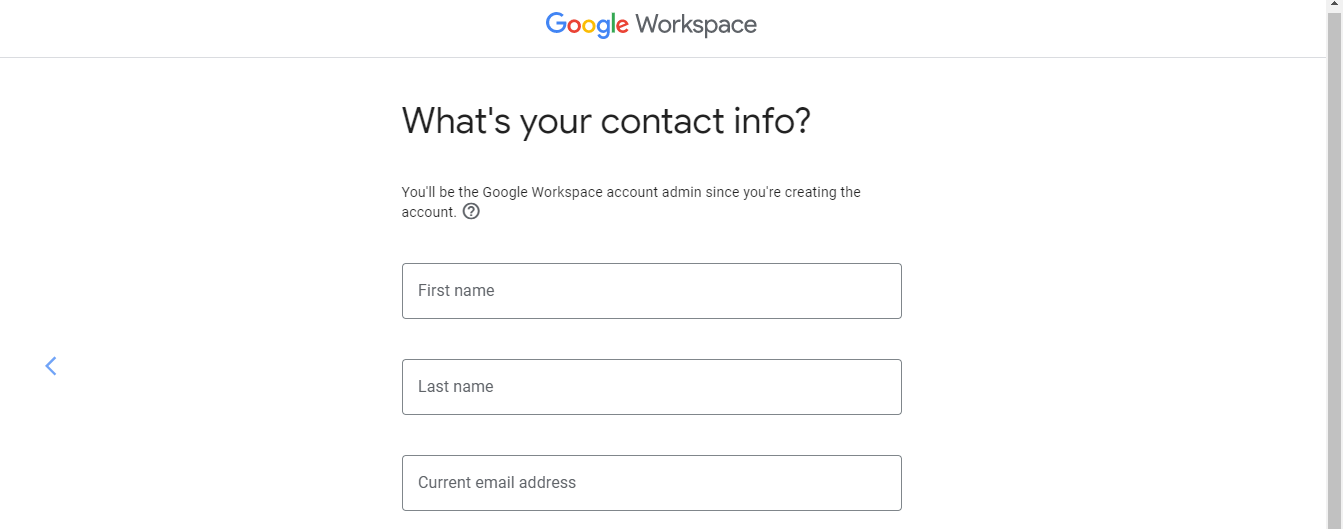Click the Current email address placeholder text
This screenshot has width=1343, height=529.
click(x=497, y=483)
